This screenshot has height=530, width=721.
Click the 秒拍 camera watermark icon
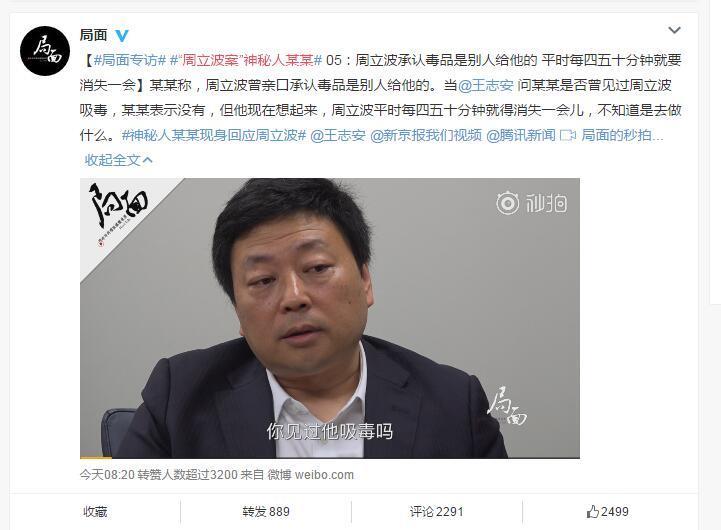pyautogui.click(x=508, y=203)
